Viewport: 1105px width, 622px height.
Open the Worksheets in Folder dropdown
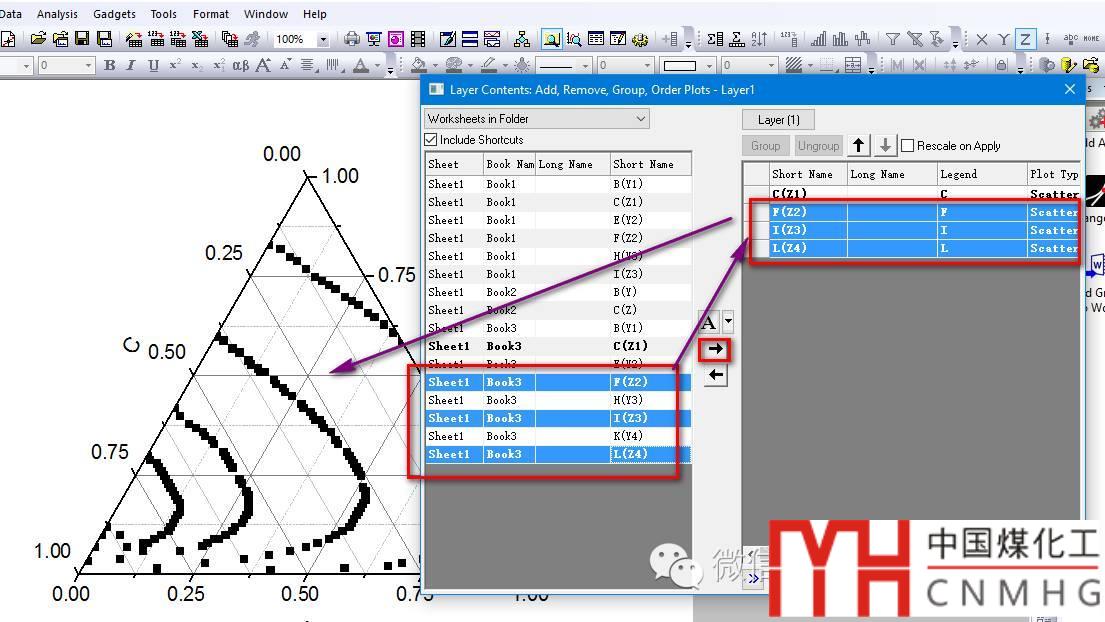pyautogui.click(x=537, y=119)
